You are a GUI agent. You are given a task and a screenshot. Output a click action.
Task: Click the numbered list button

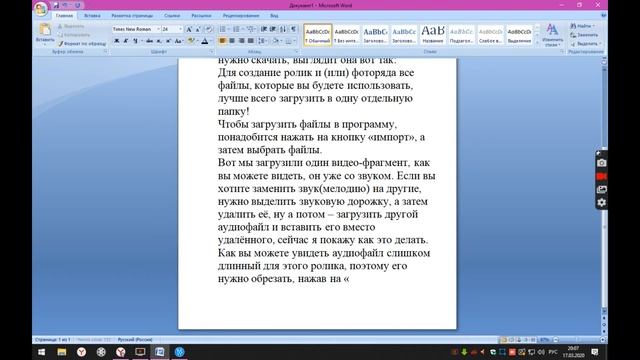[x=236, y=29]
